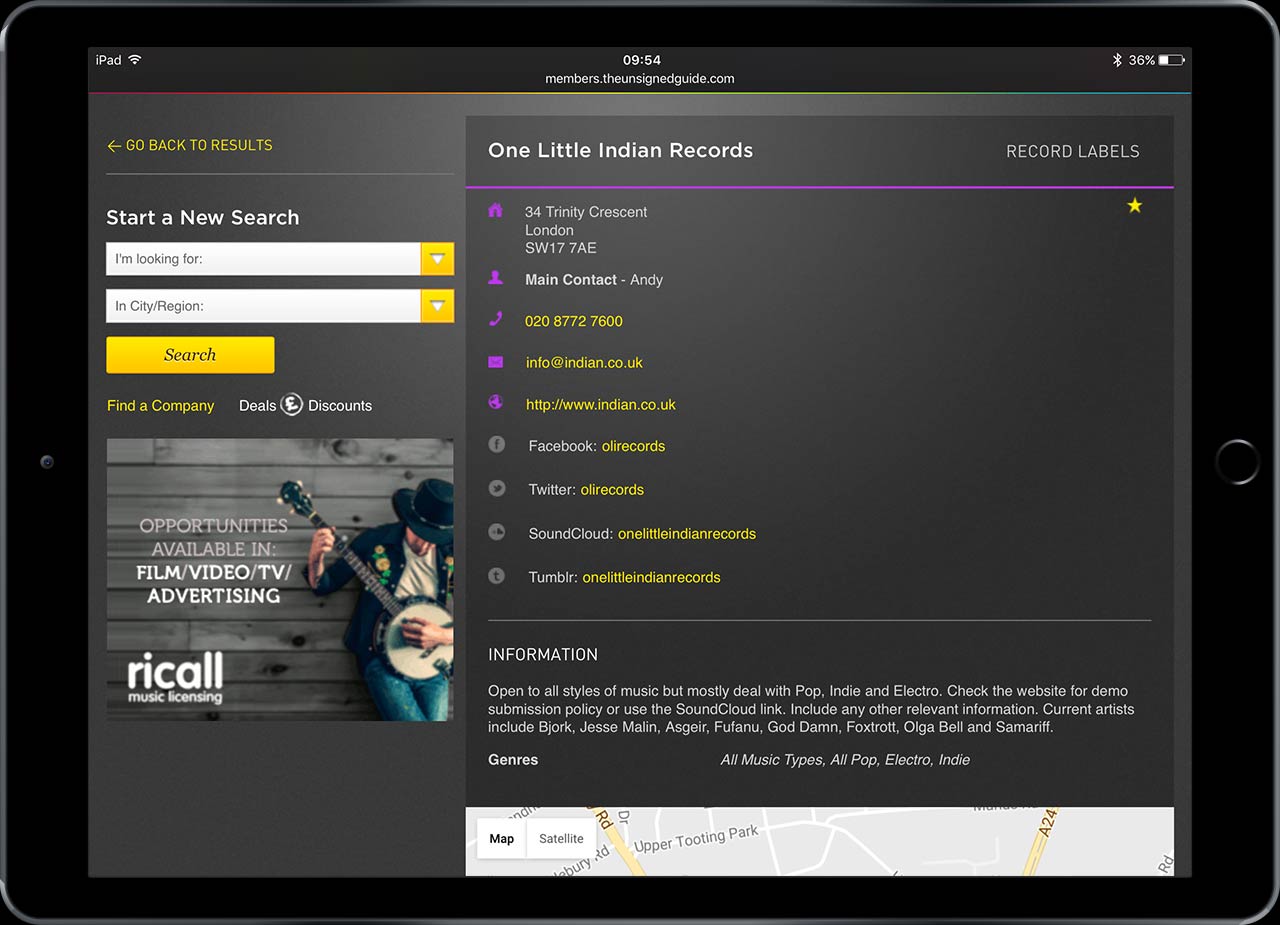Viewport: 1280px width, 925px height.
Task: Open Find a Company link
Action: point(160,405)
